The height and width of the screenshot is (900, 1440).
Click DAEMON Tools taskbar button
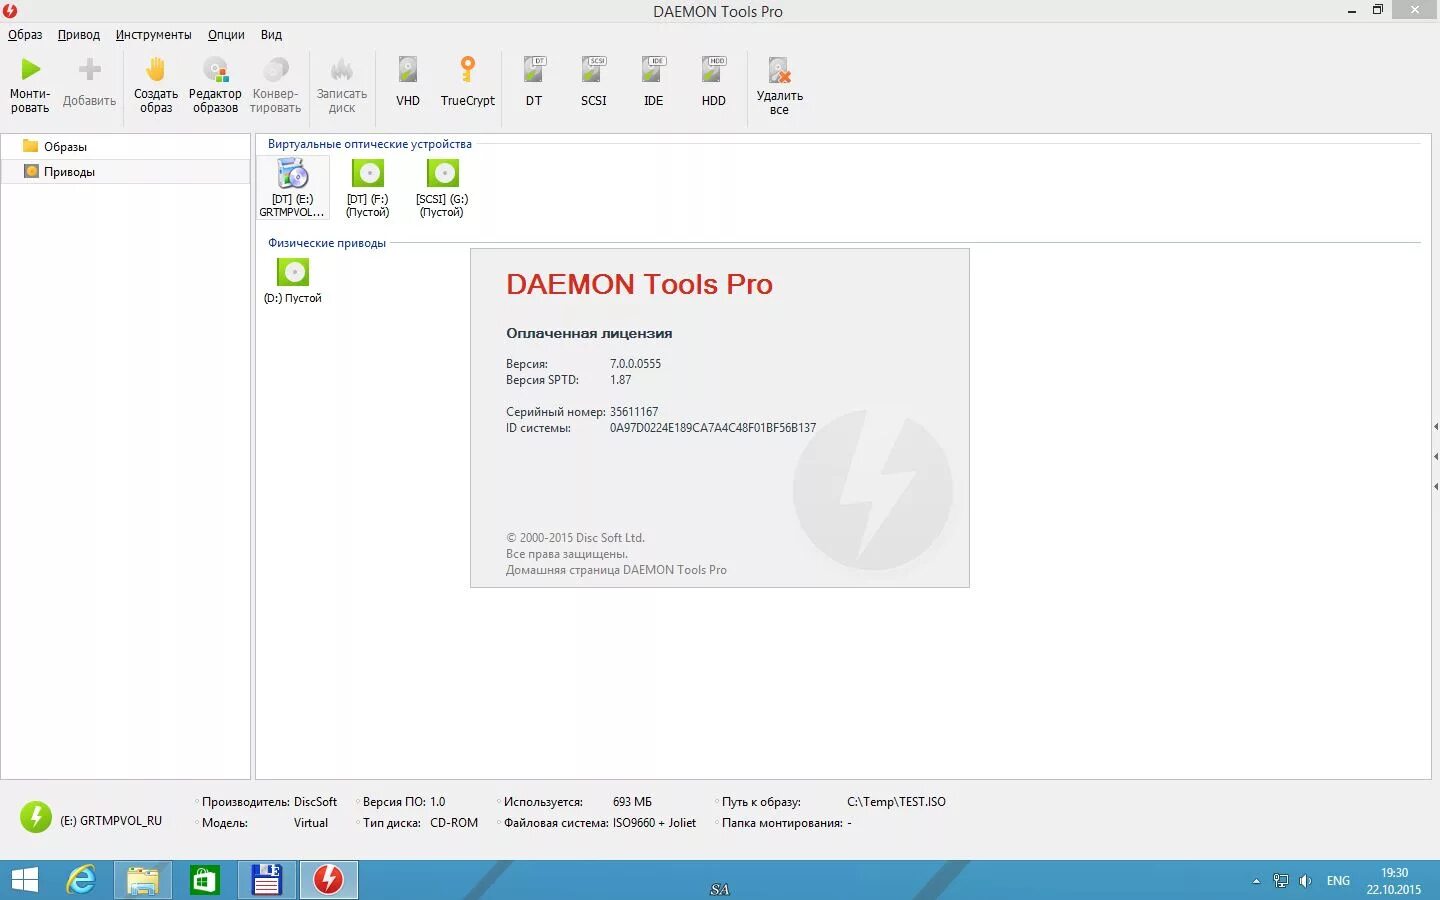(329, 880)
